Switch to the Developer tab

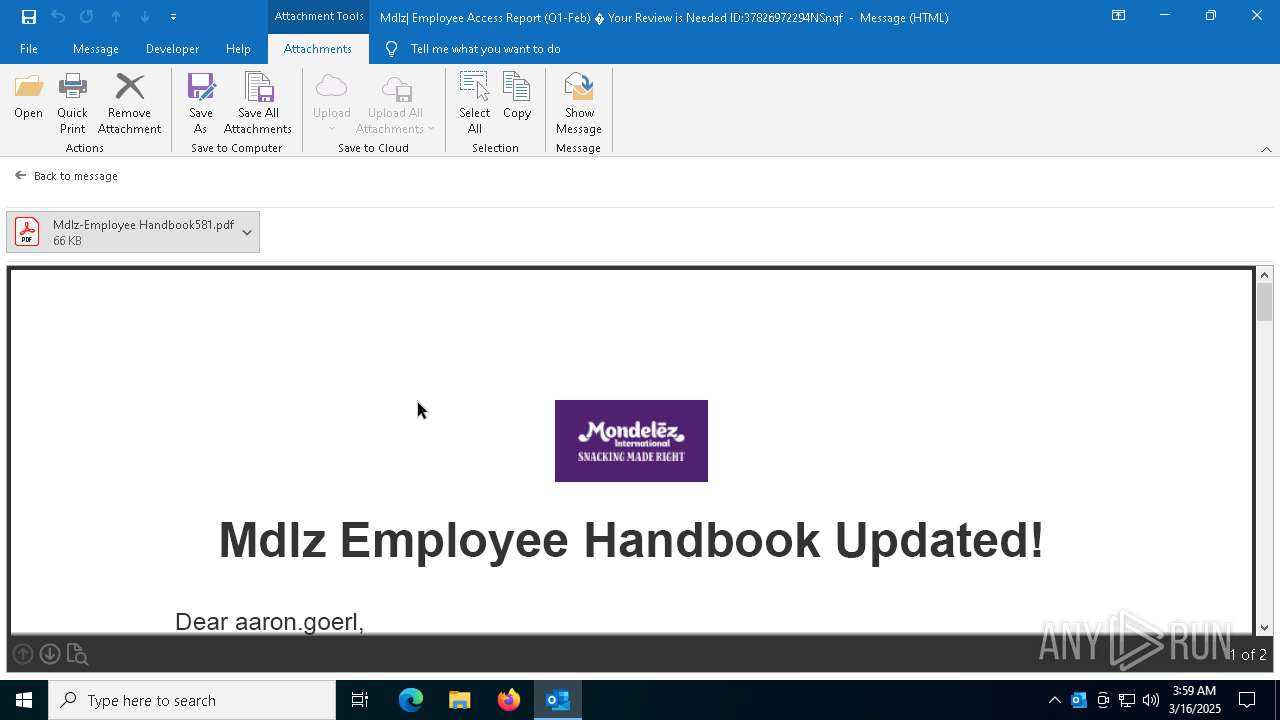click(172, 49)
